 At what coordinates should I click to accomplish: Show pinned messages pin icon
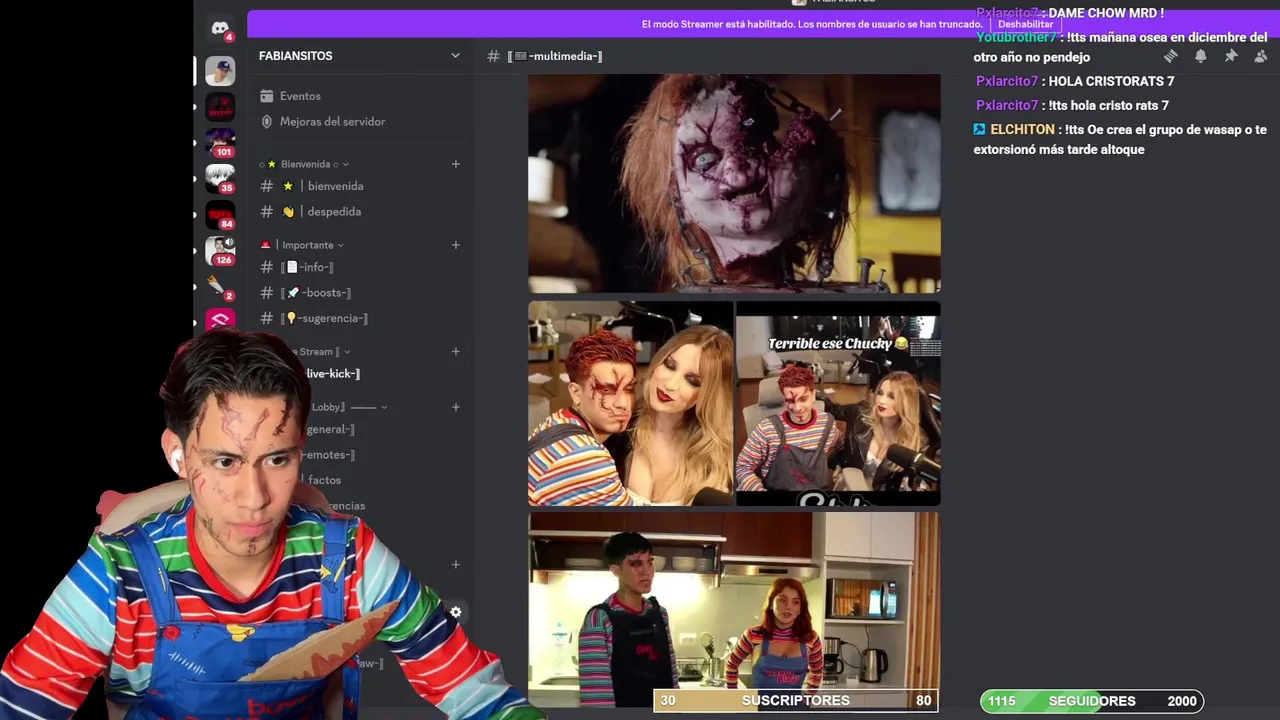(1231, 56)
